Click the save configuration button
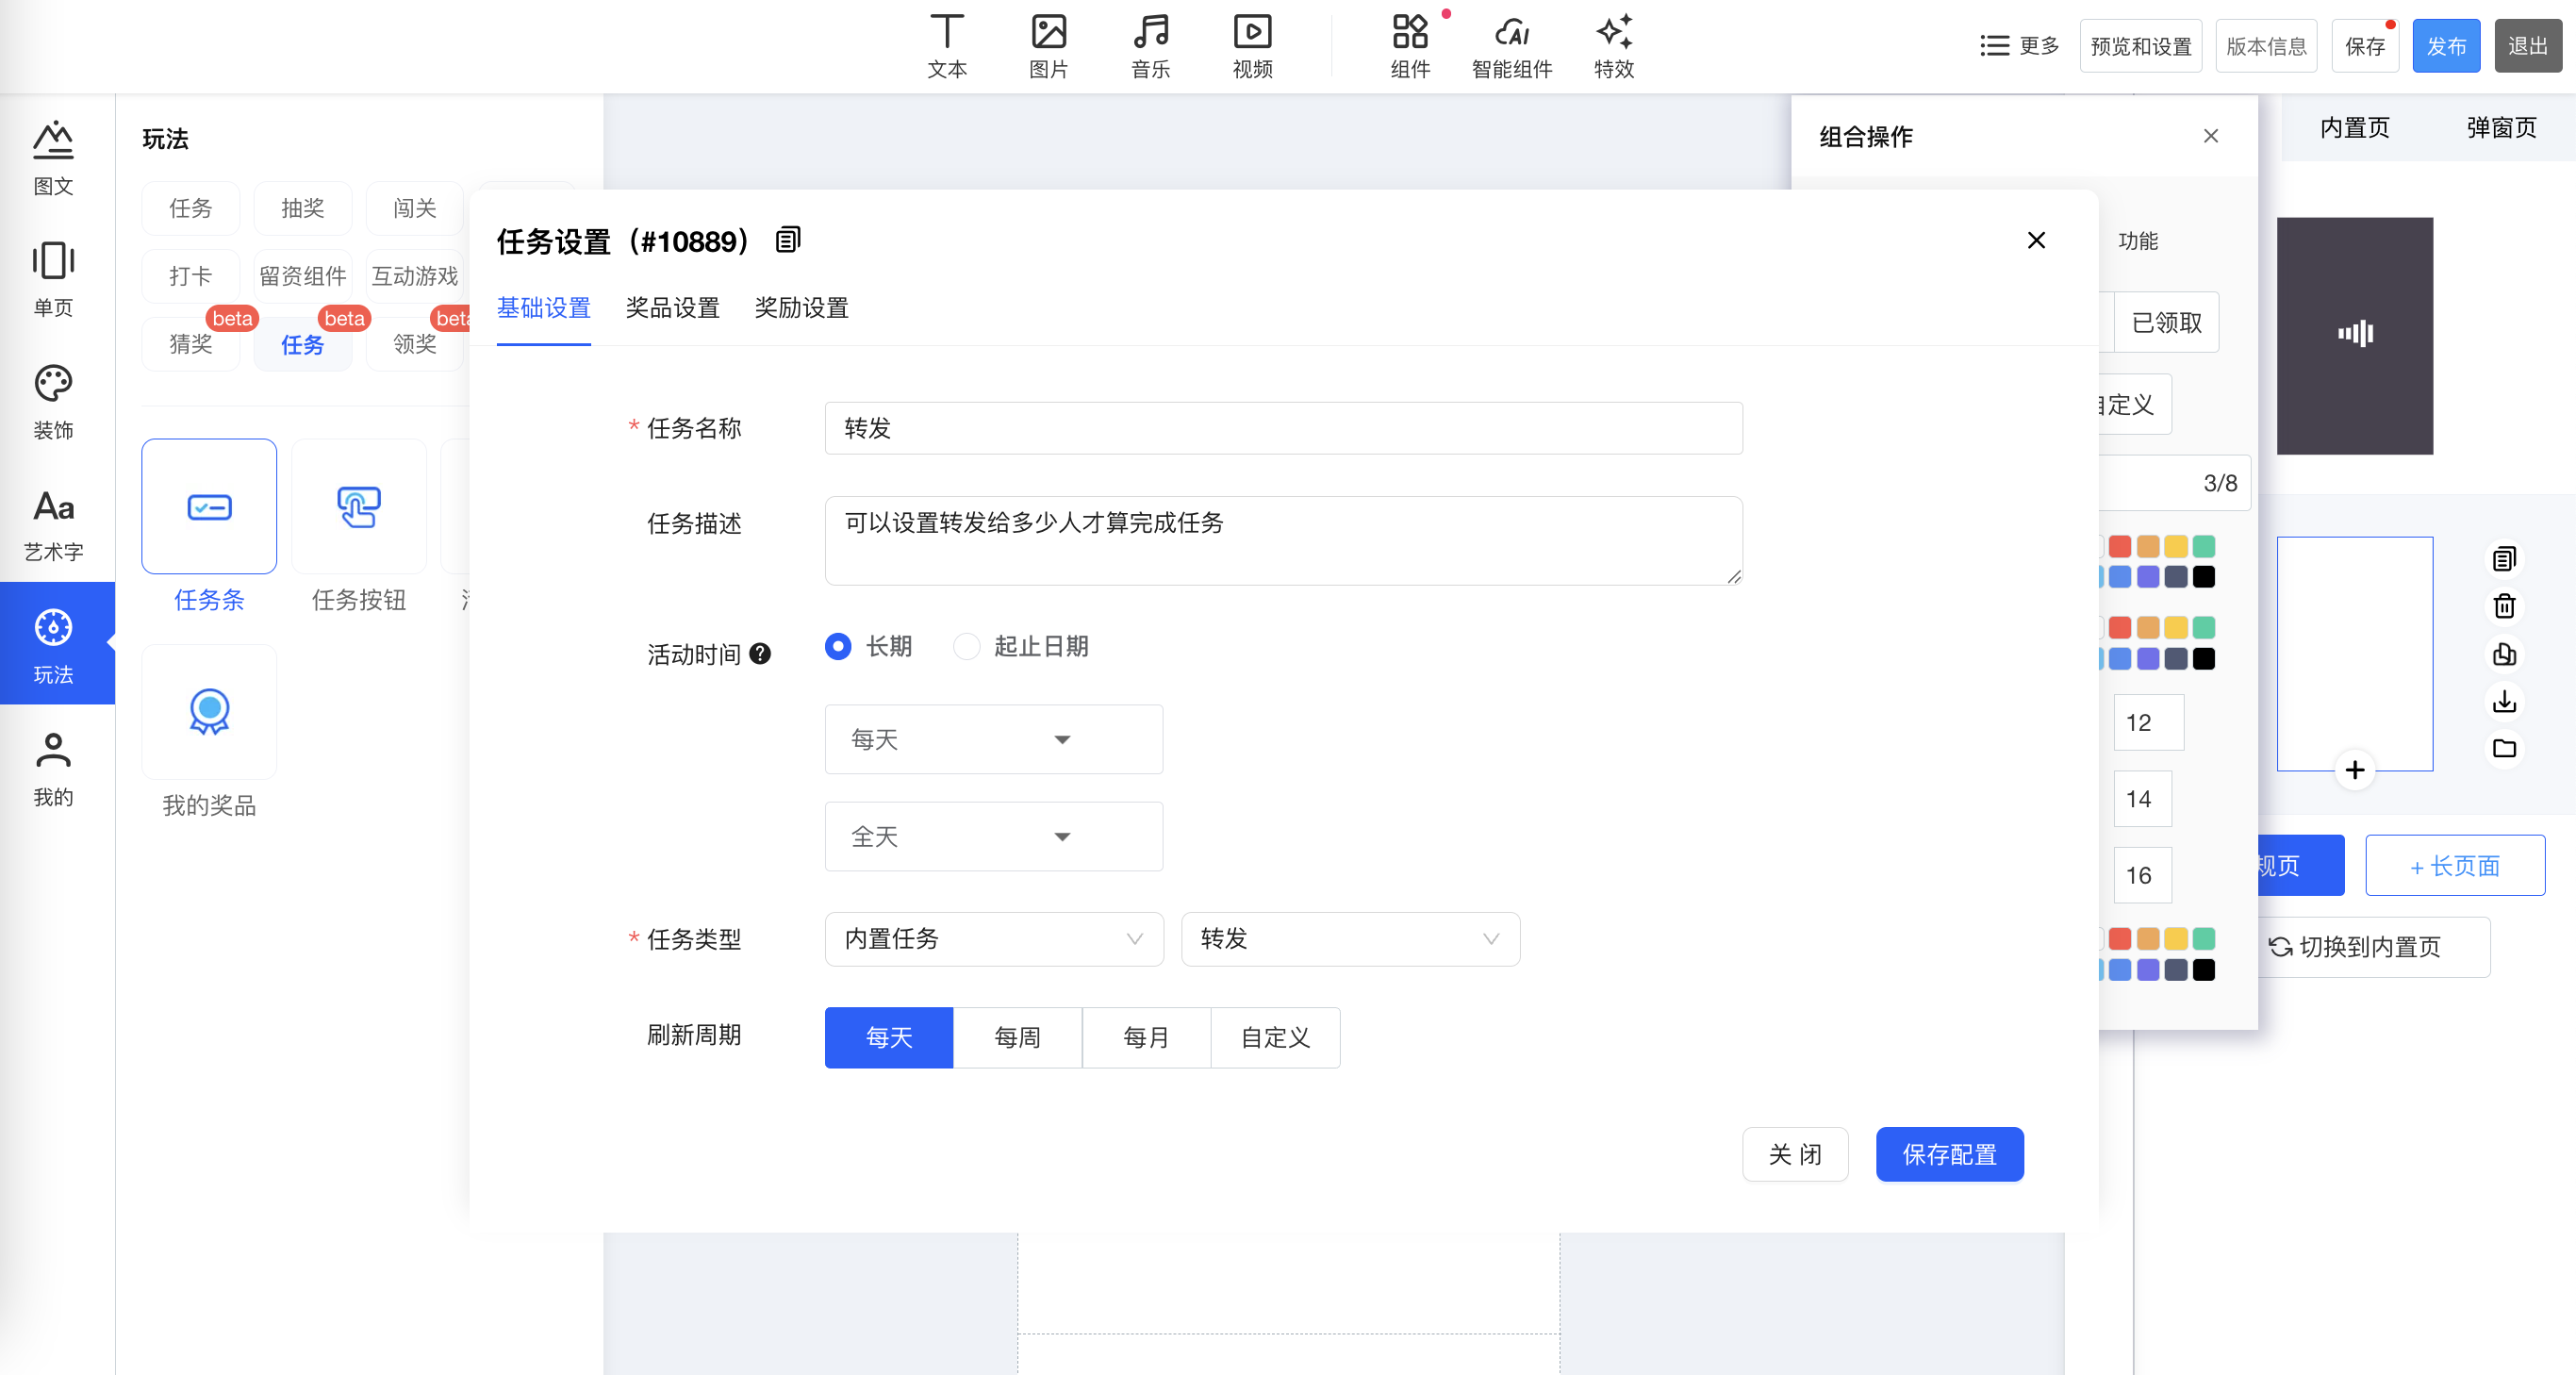 point(1949,1154)
